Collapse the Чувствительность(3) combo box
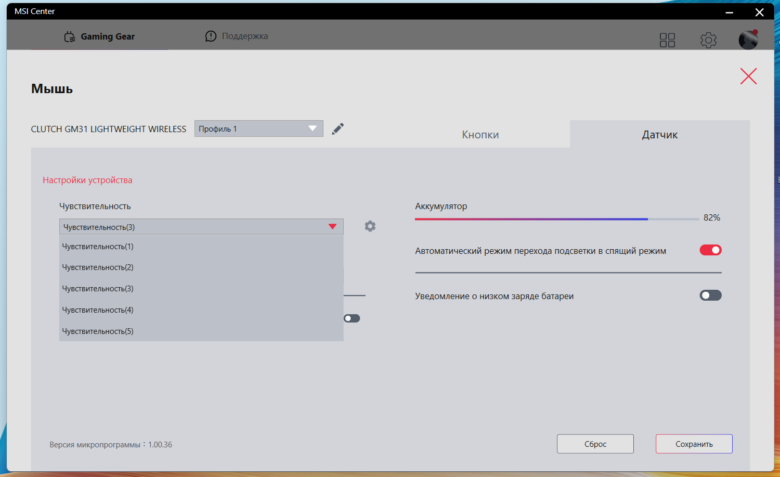Image resolution: width=780 pixels, height=477 pixels. click(x=201, y=227)
